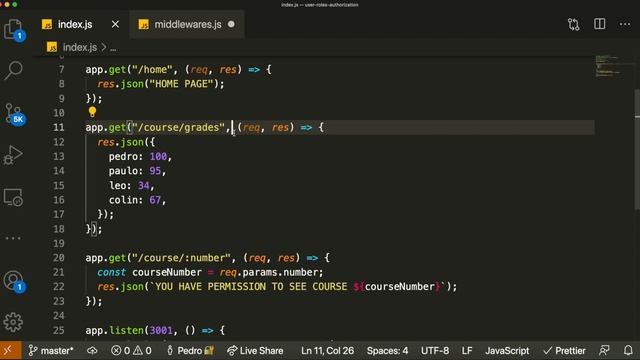The height and width of the screenshot is (360, 640).
Task: Open the Explorer view in activity bar
Action: pyautogui.click(x=13, y=30)
